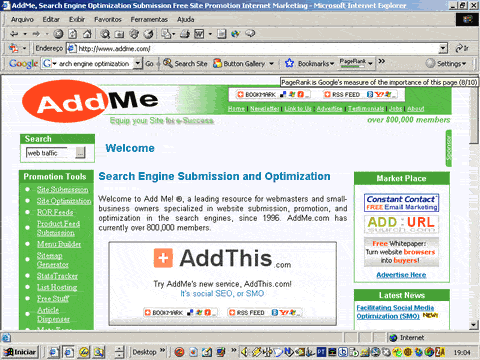Go to the Home page icon
This screenshot has height=360, width=480.
[87, 34]
